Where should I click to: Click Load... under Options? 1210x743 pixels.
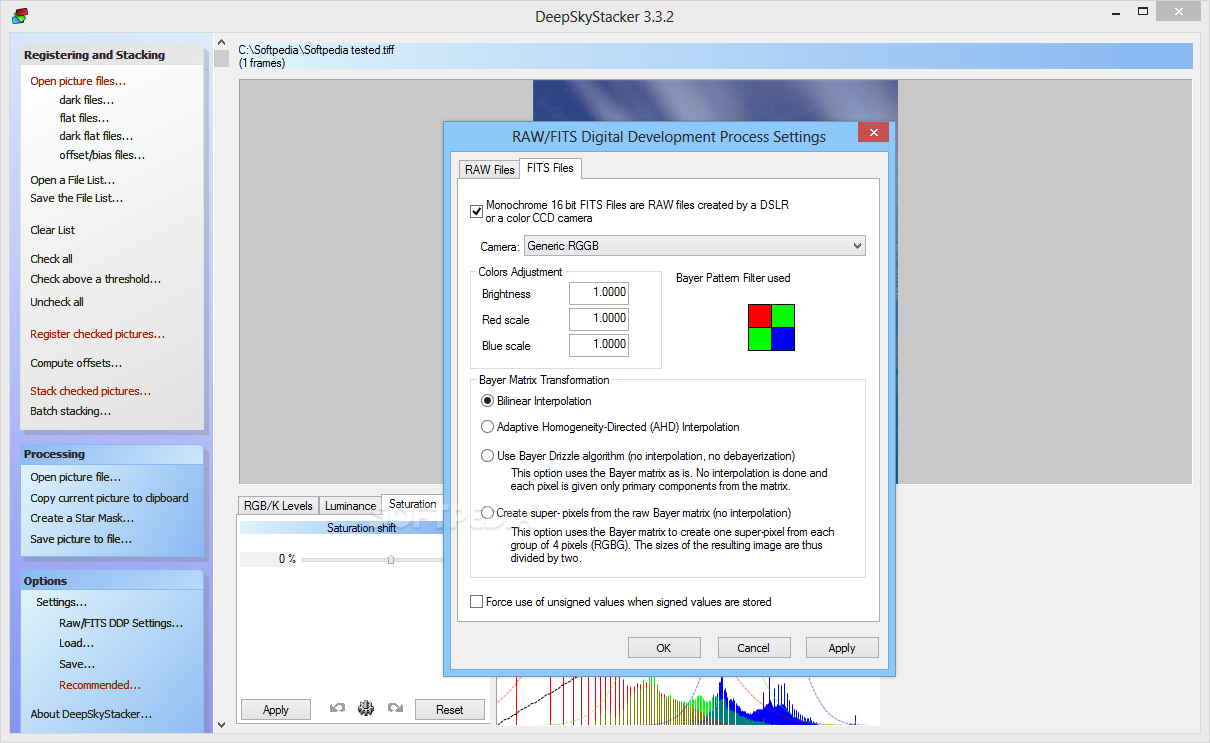(77, 643)
